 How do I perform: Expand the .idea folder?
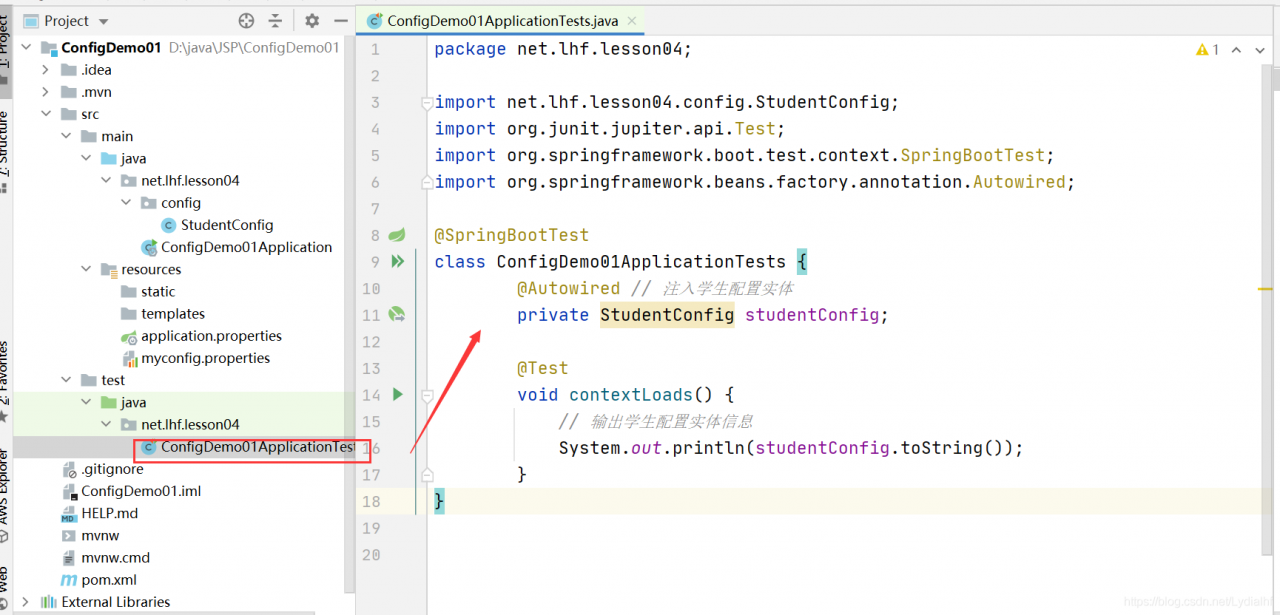tap(45, 70)
